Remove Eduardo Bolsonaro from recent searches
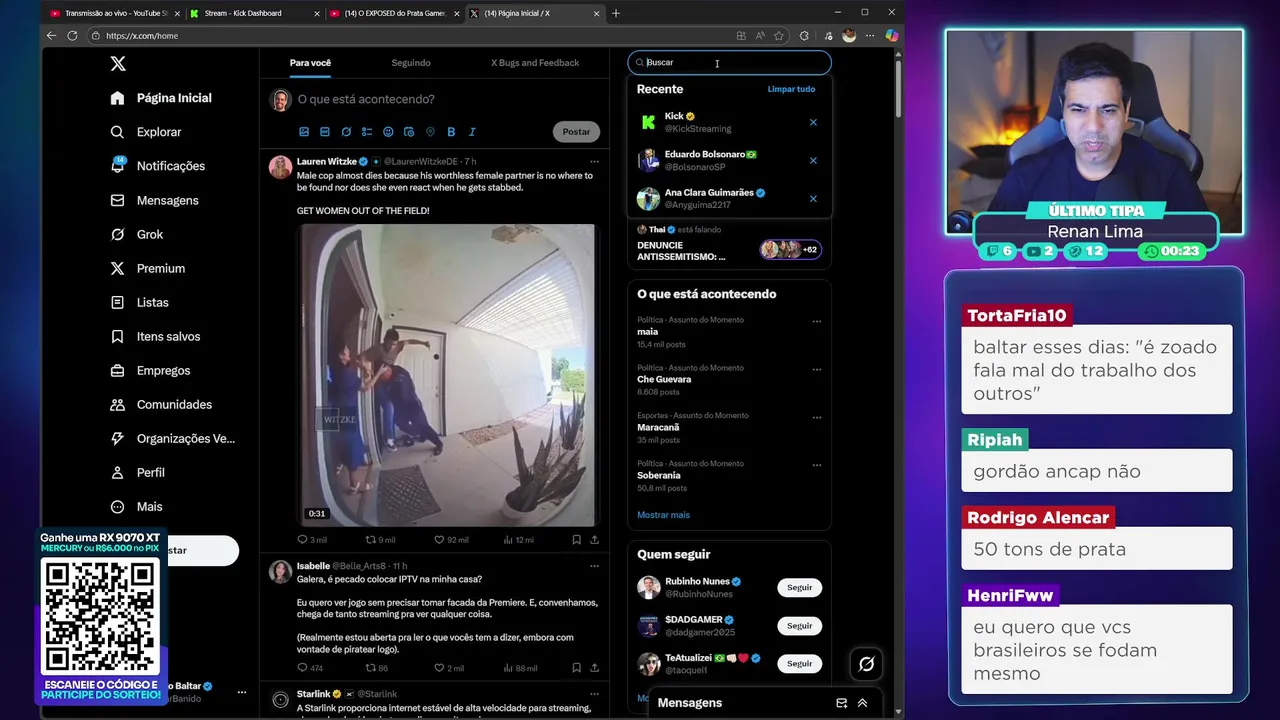The image size is (1280, 720). coord(813,160)
